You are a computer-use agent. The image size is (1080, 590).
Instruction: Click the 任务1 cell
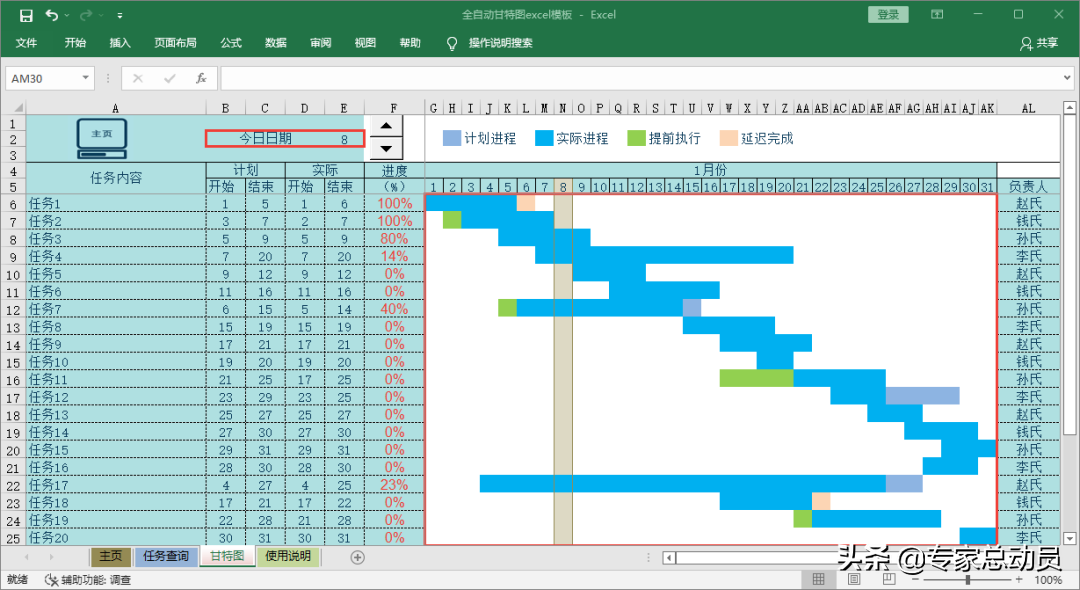[x=116, y=204]
